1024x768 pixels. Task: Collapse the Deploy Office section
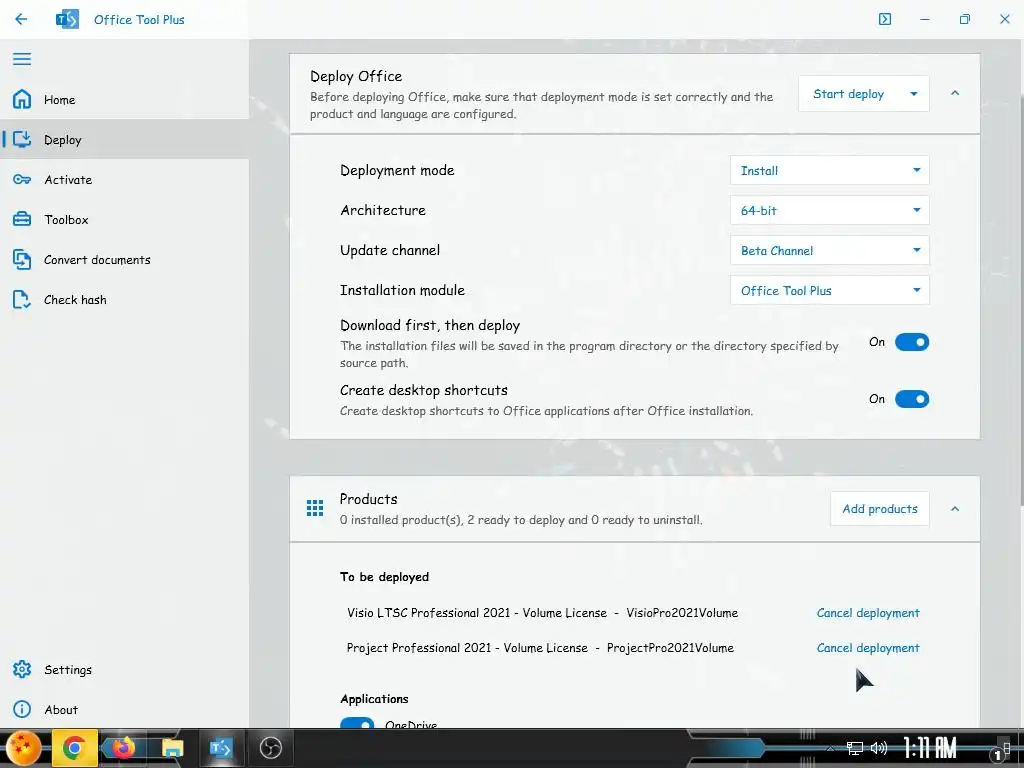[x=955, y=93]
